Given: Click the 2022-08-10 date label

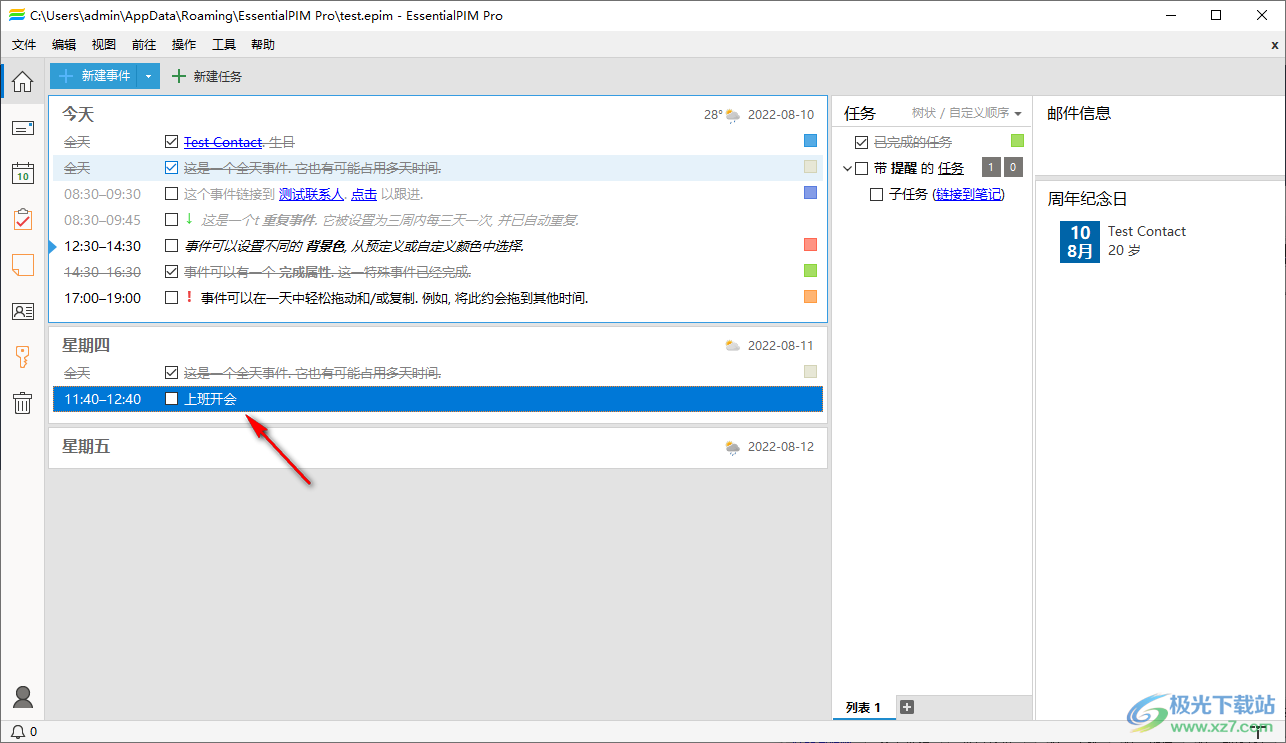Looking at the screenshot, I should (x=781, y=115).
